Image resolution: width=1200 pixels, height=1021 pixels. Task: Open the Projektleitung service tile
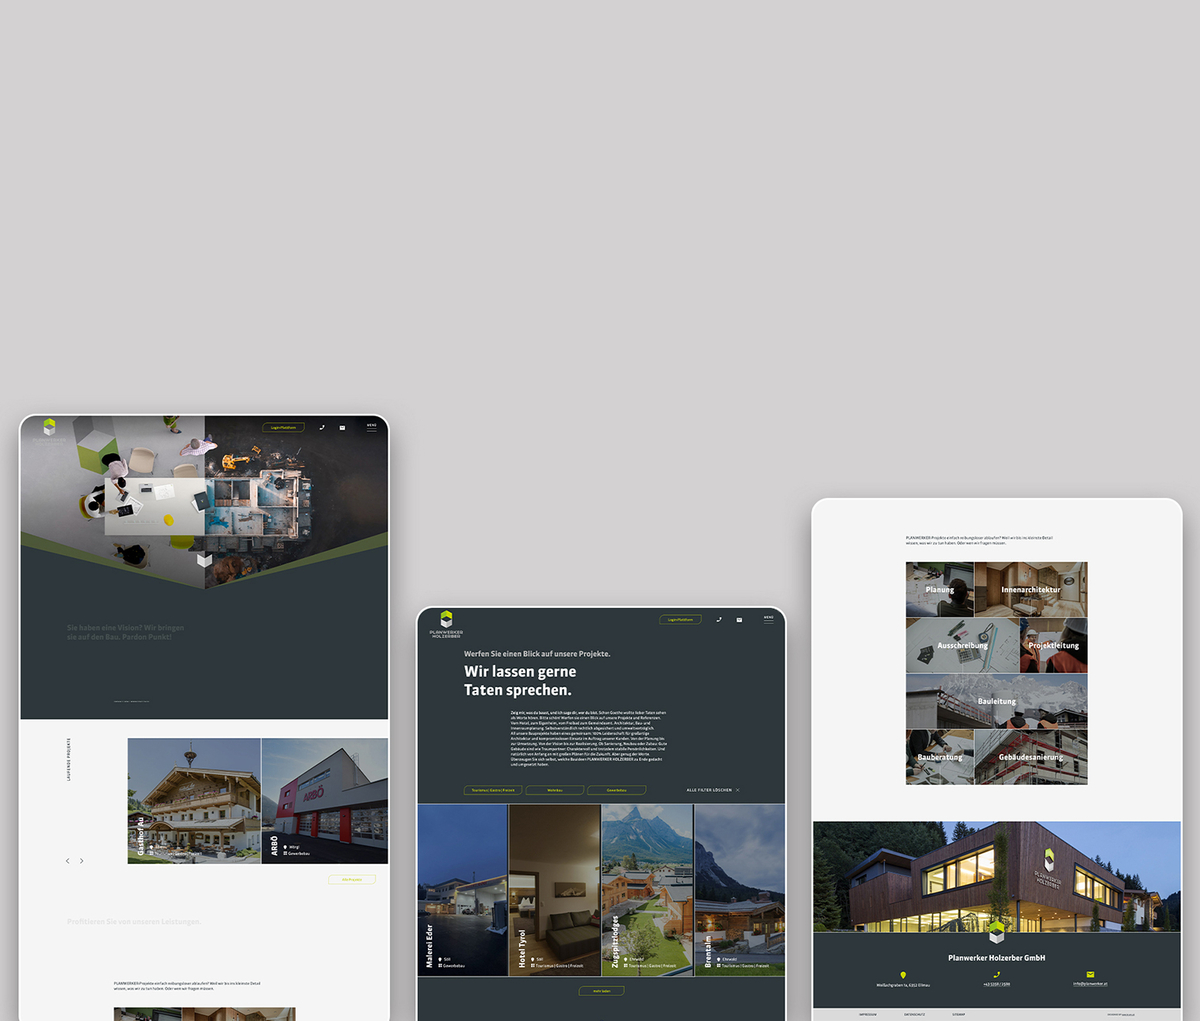(1054, 645)
